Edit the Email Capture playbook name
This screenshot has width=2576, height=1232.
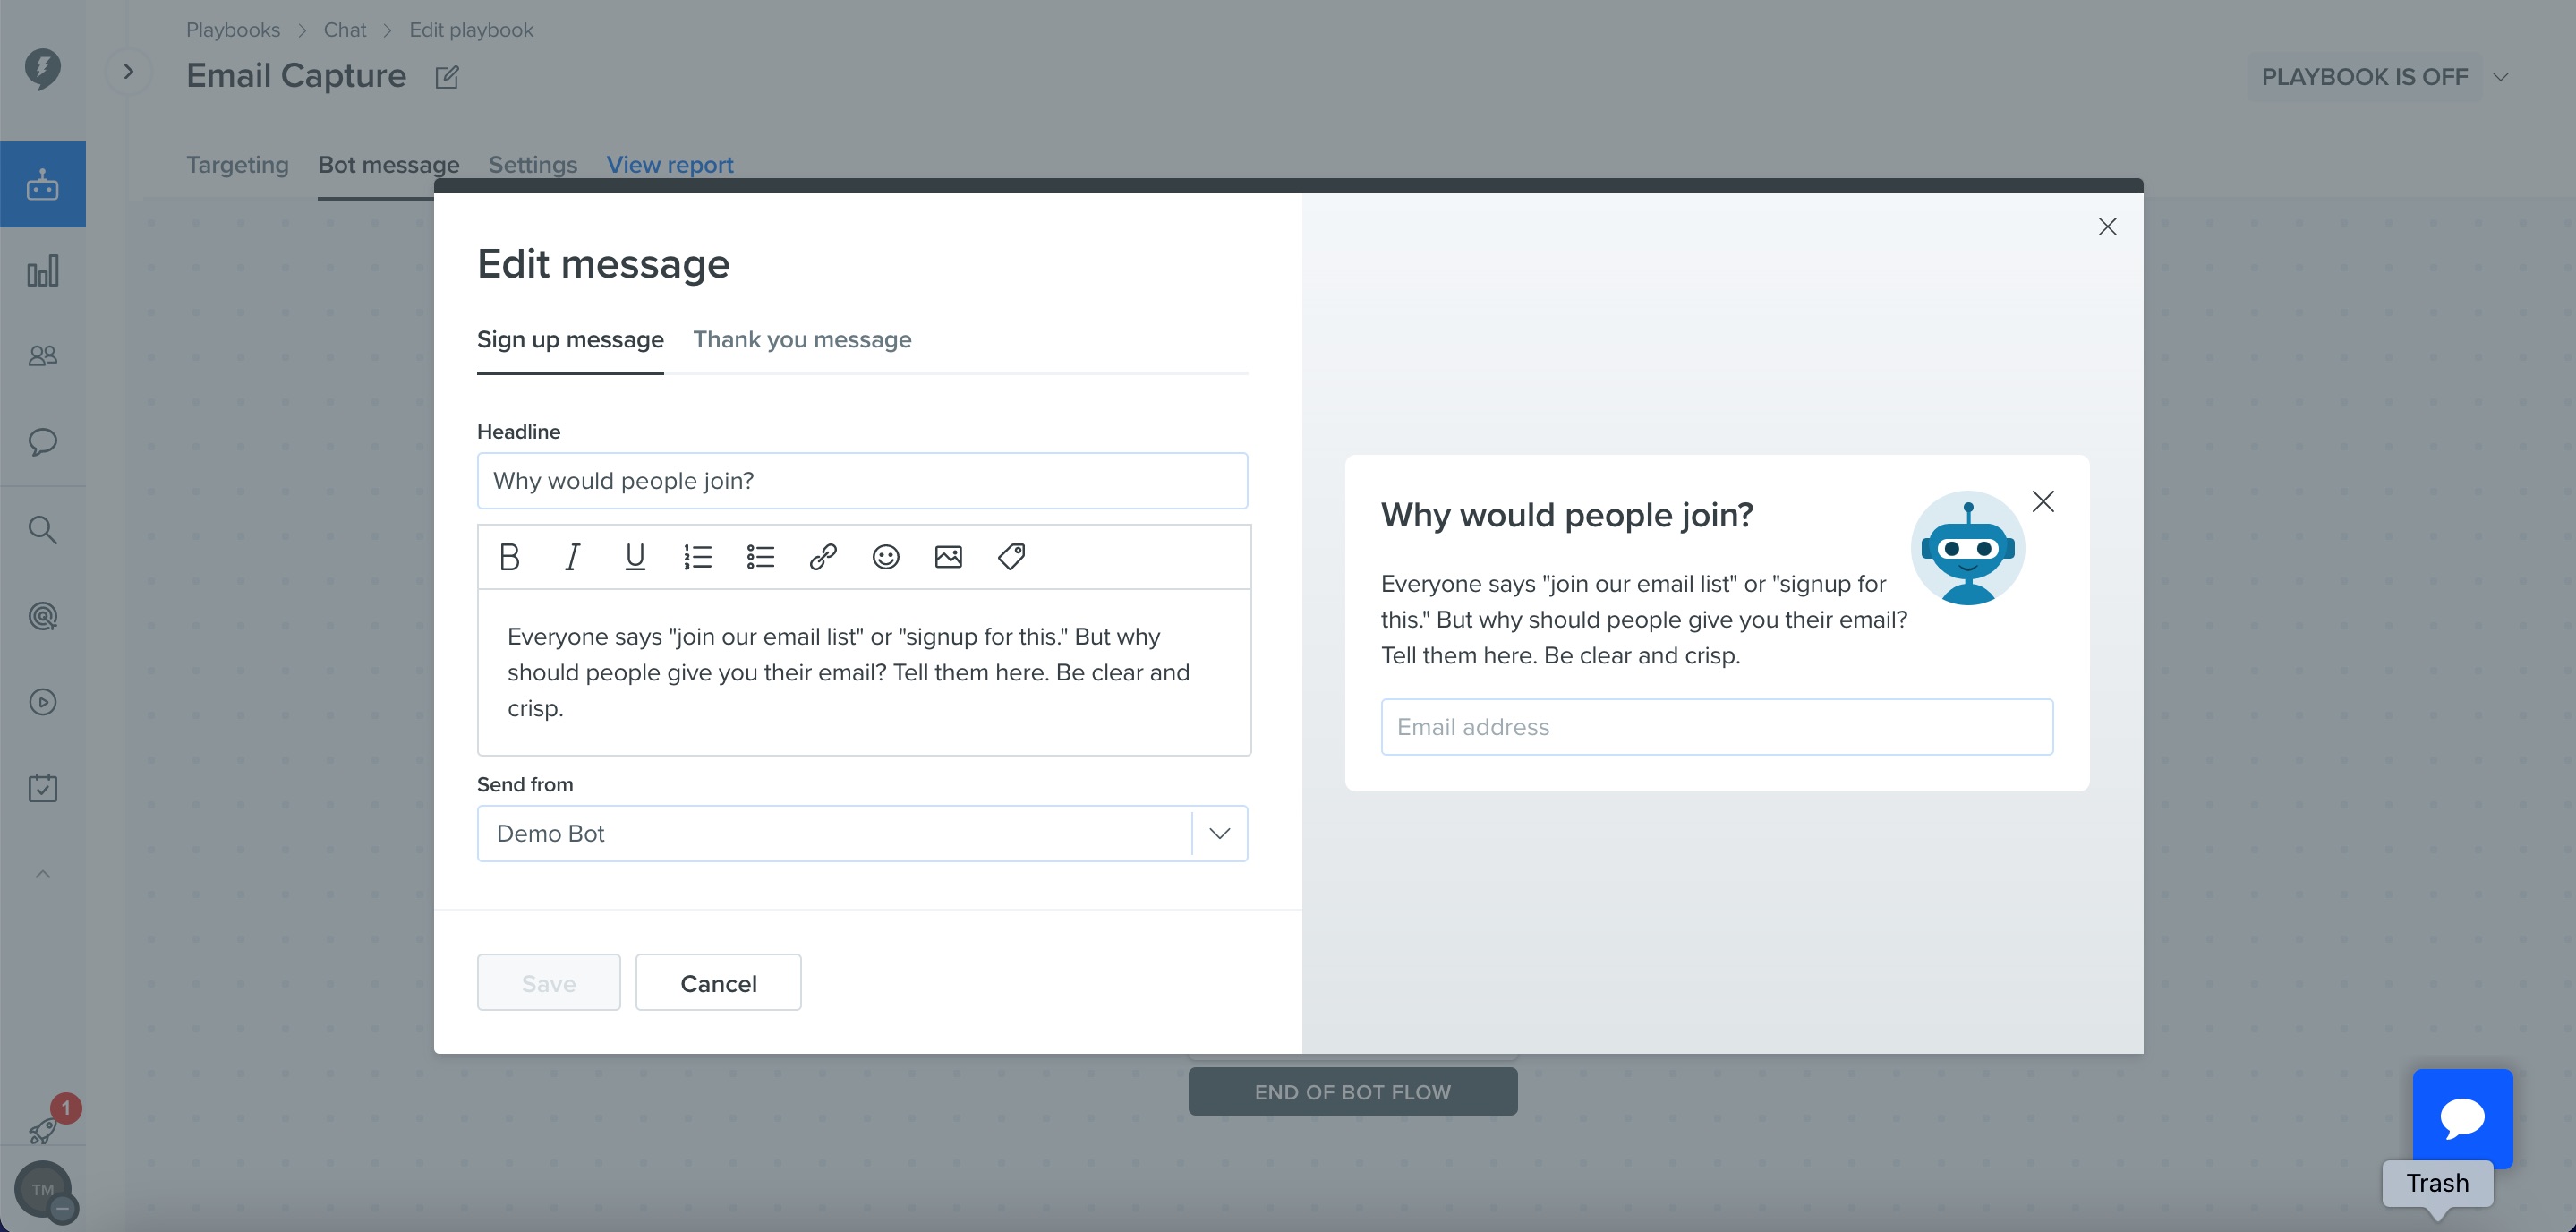click(447, 77)
